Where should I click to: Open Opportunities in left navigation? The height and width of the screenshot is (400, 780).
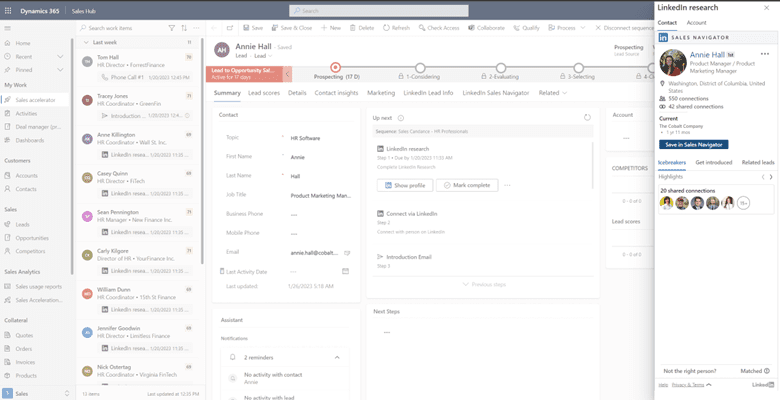[32, 238]
